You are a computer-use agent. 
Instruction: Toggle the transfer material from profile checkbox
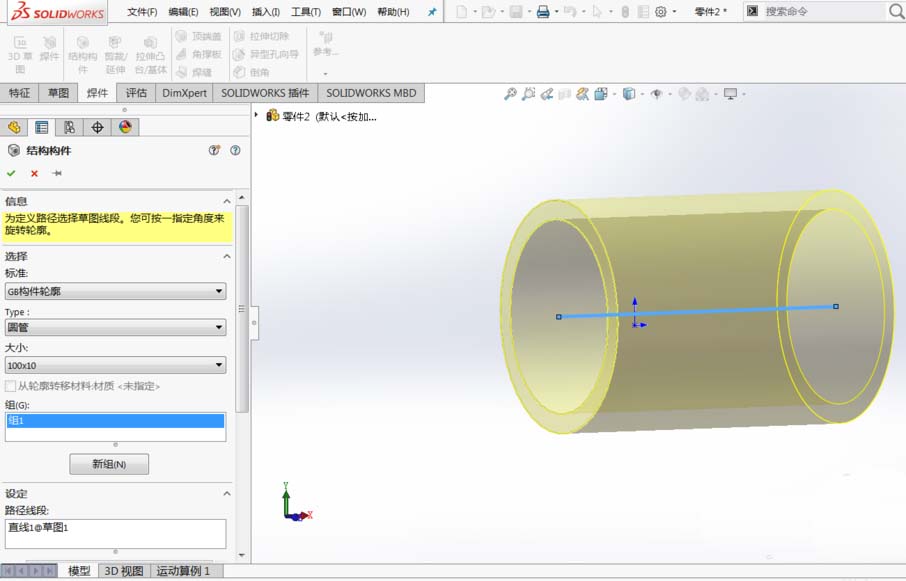click(x=10, y=386)
